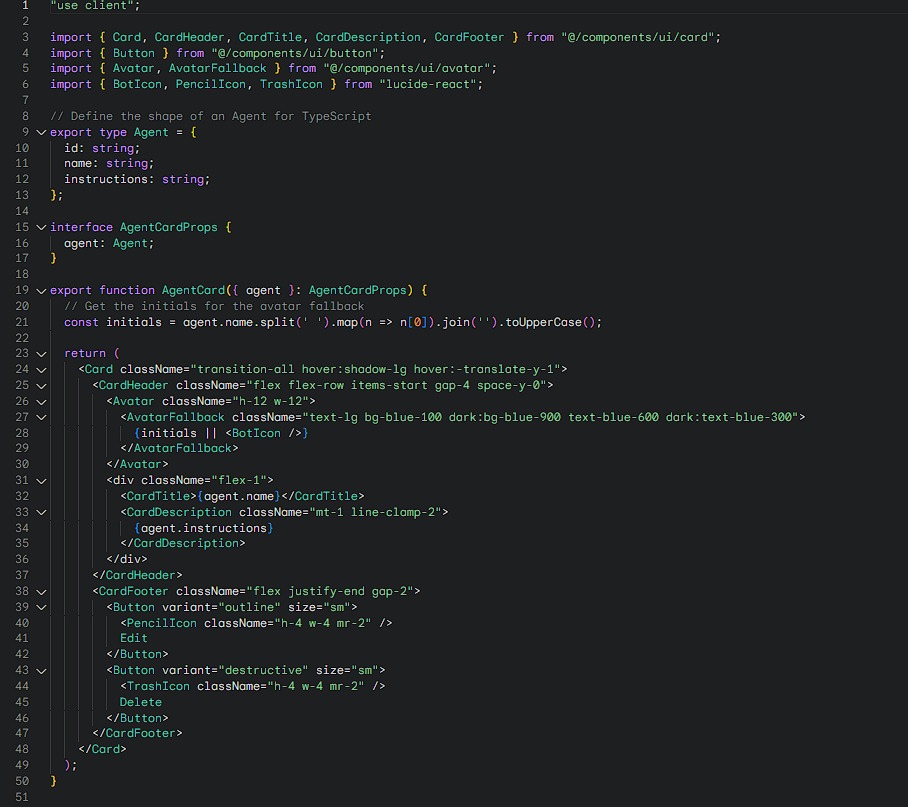Click the "Define the shape of an Agent" comment
The image size is (908, 807).
click(211, 116)
